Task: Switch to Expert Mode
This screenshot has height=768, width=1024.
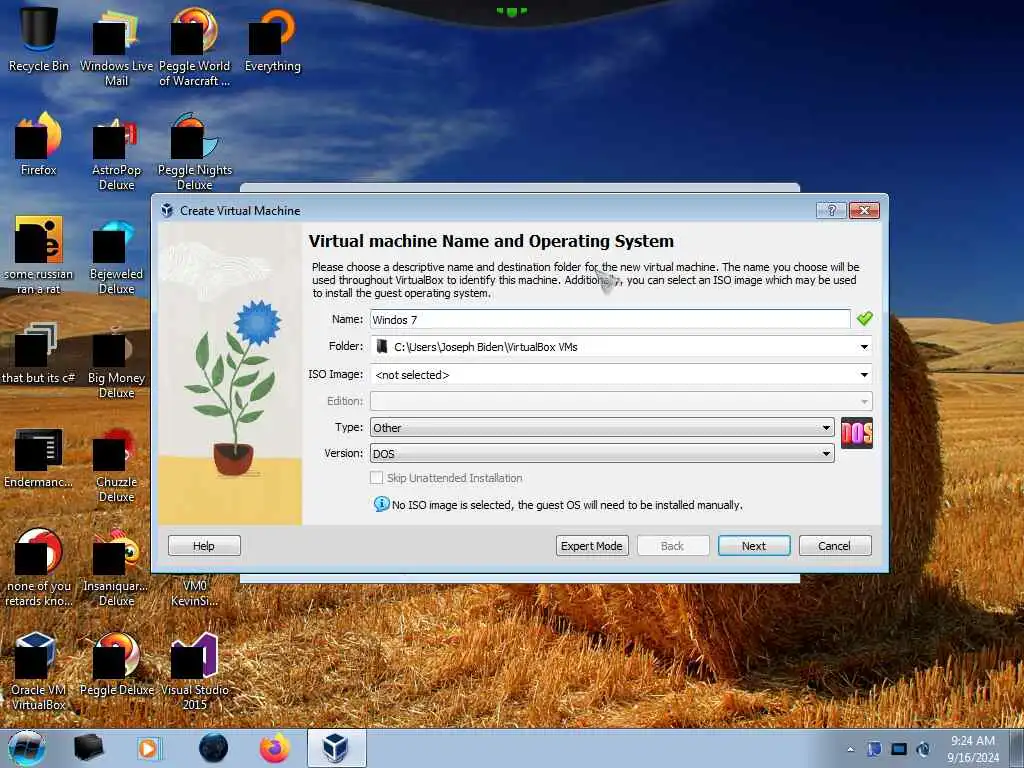Action: [592, 546]
